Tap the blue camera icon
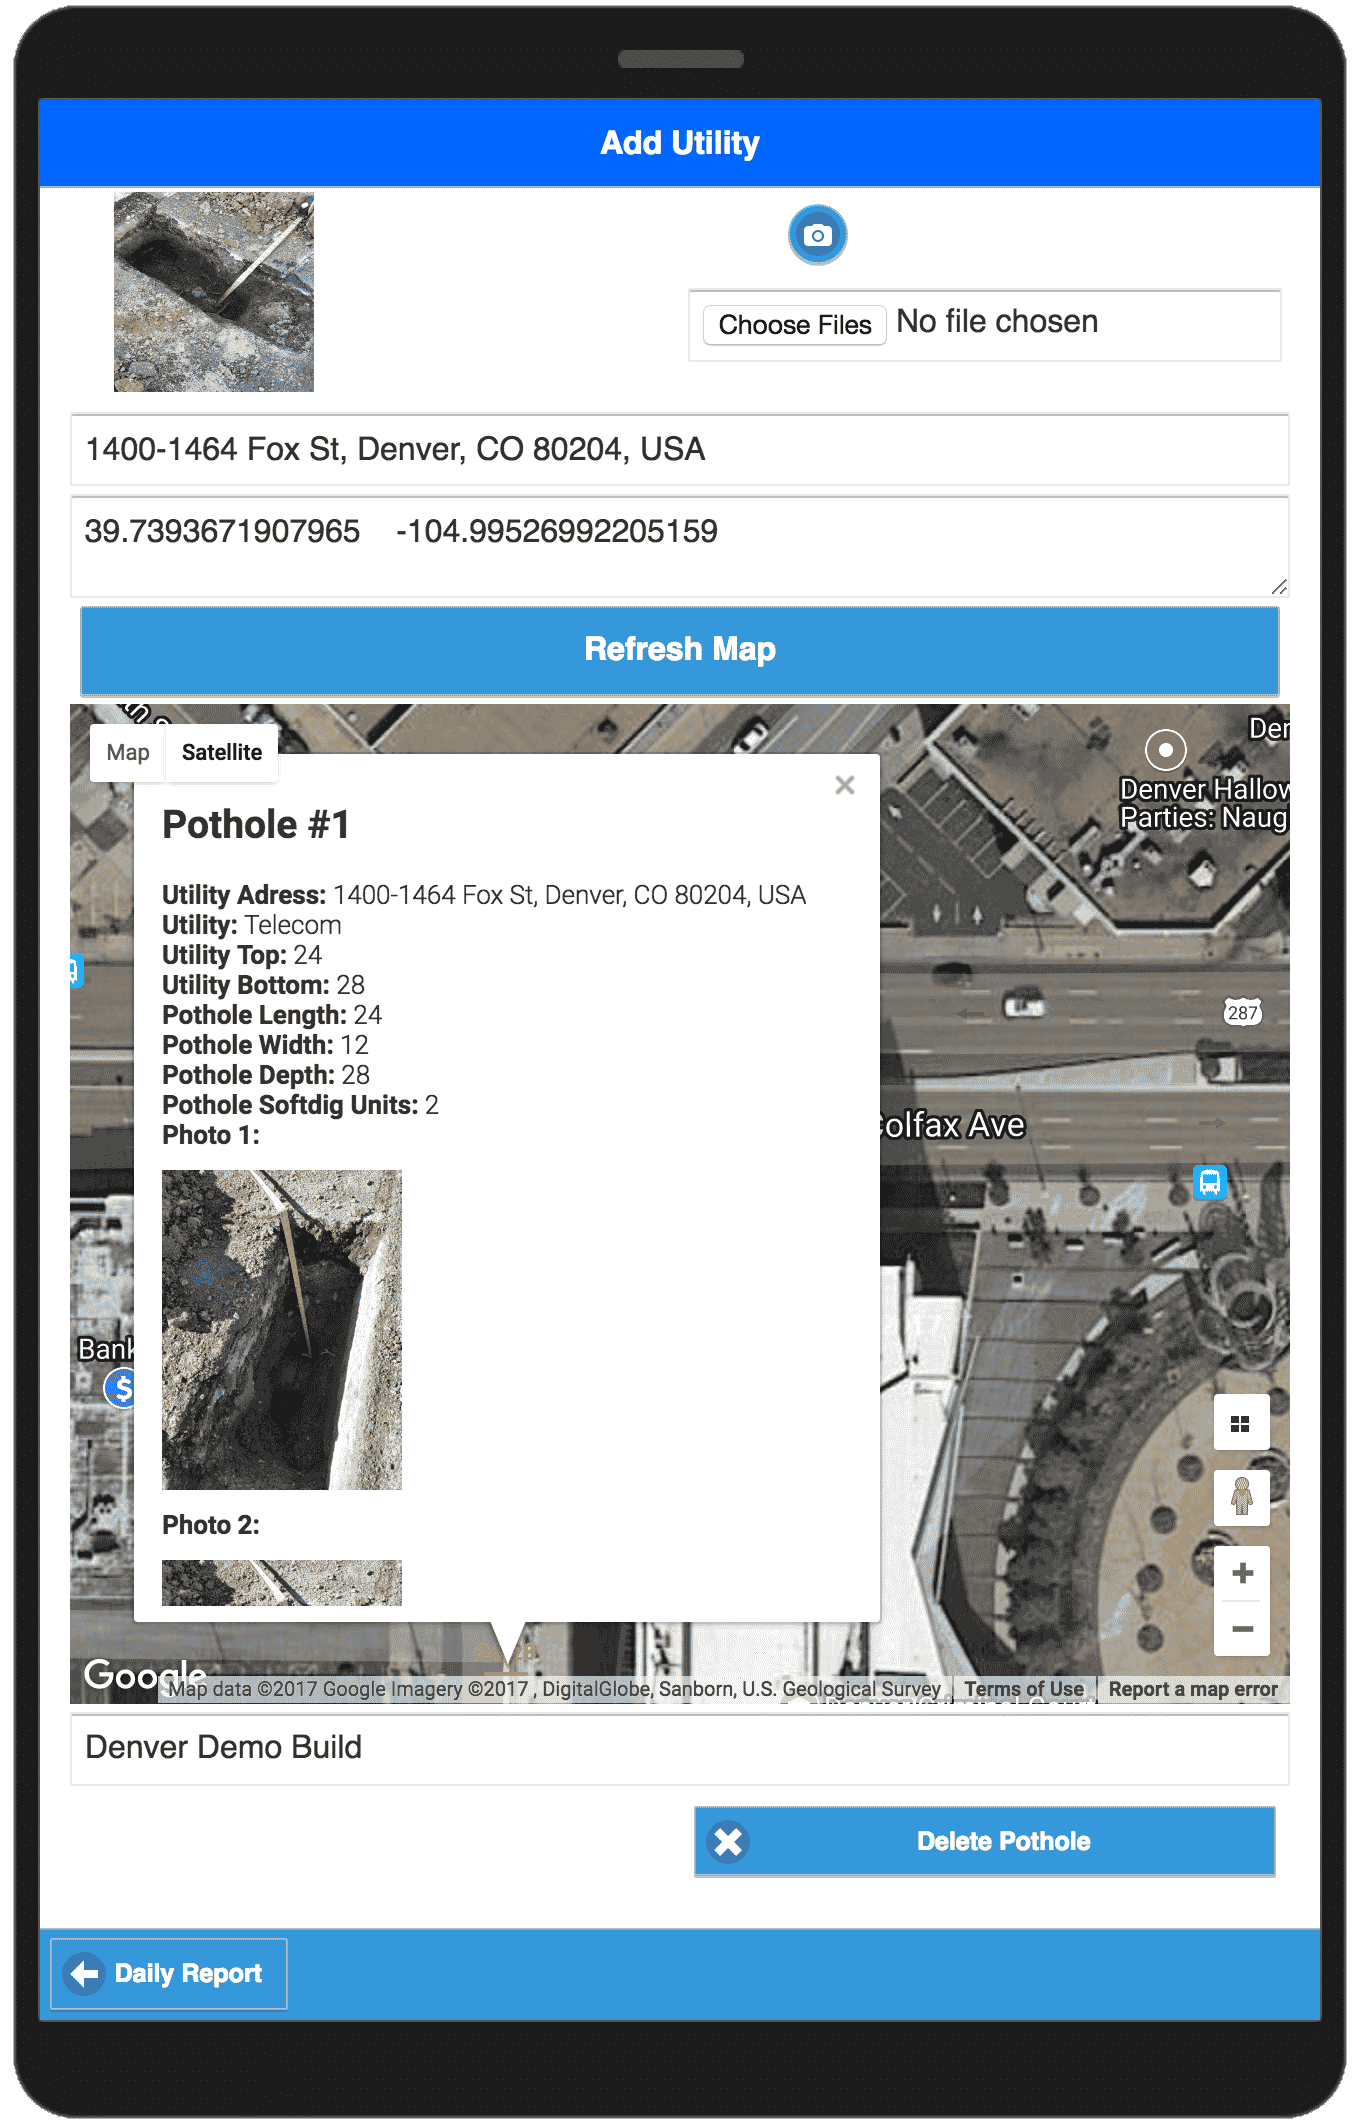Screen dimensions: 1360x2126 pyautogui.click(x=818, y=235)
